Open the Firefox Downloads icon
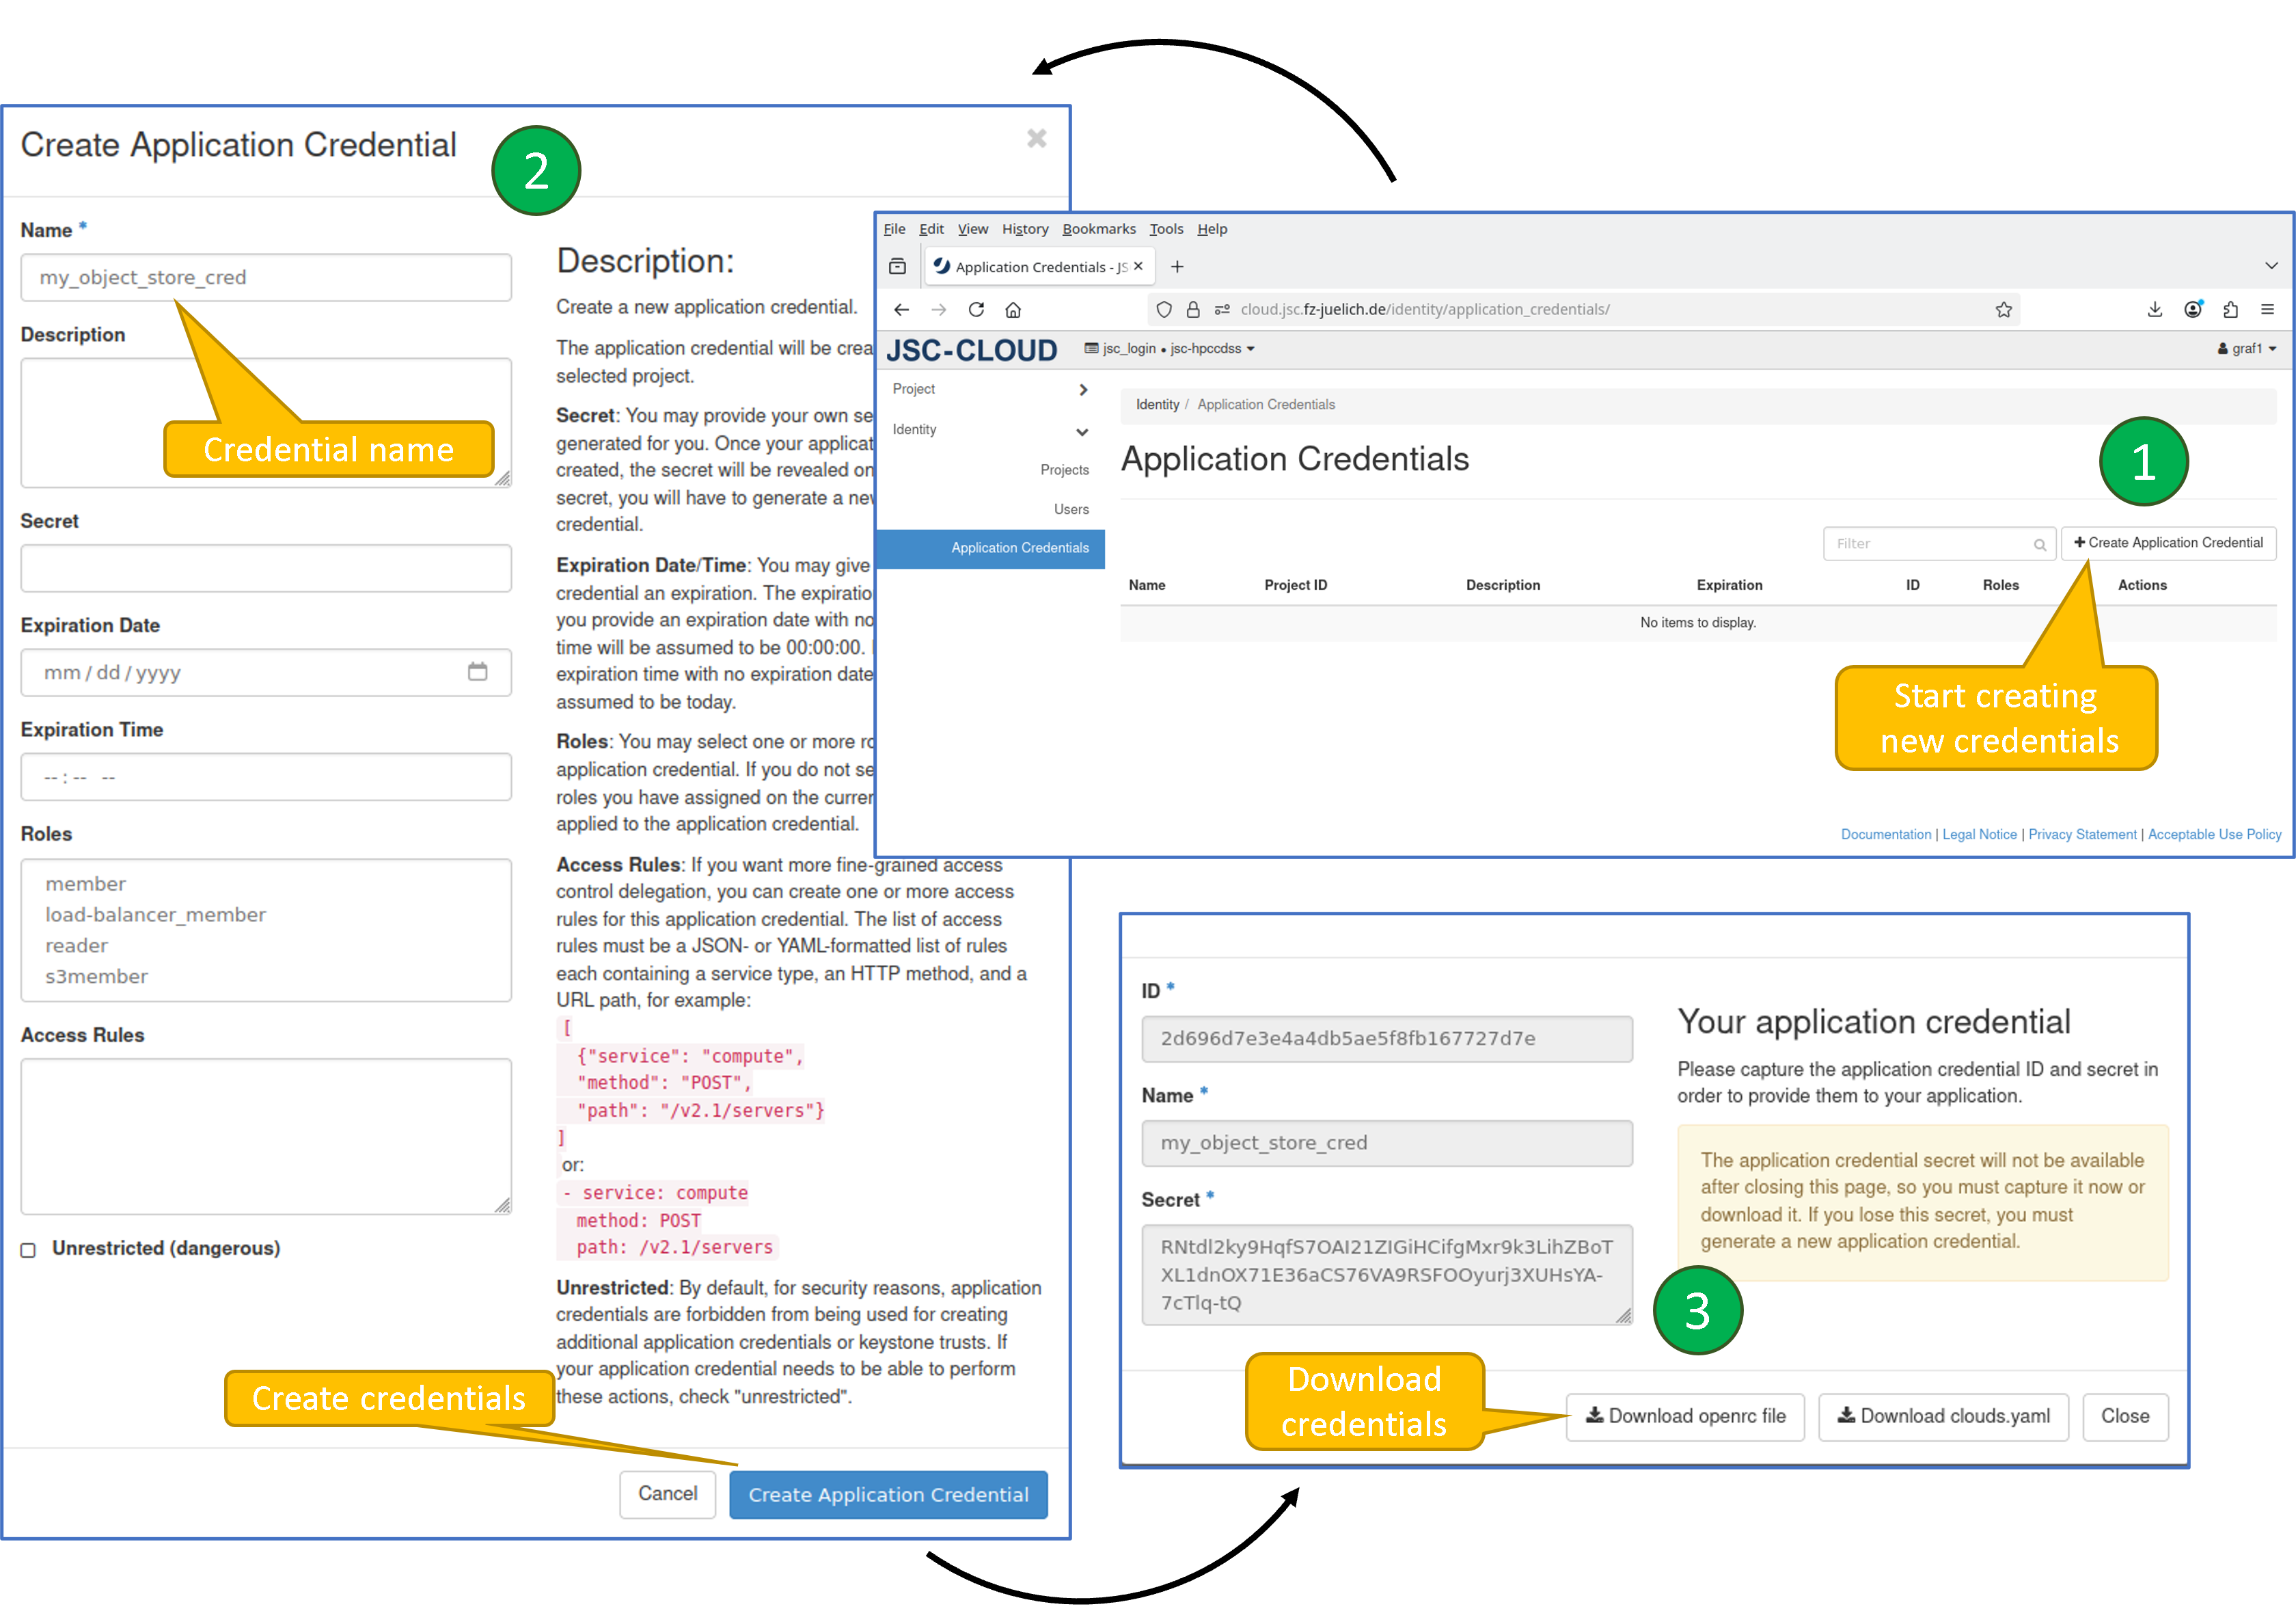This screenshot has width=2296, height=1611. tap(2155, 310)
